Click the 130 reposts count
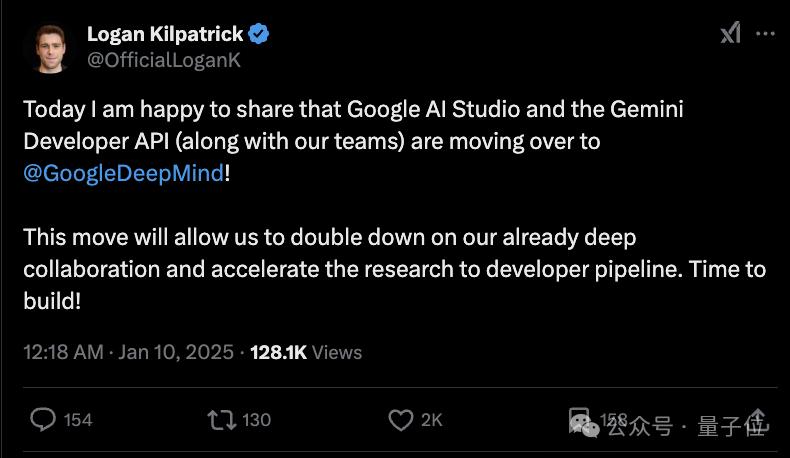790x458 pixels. point(257,420)
